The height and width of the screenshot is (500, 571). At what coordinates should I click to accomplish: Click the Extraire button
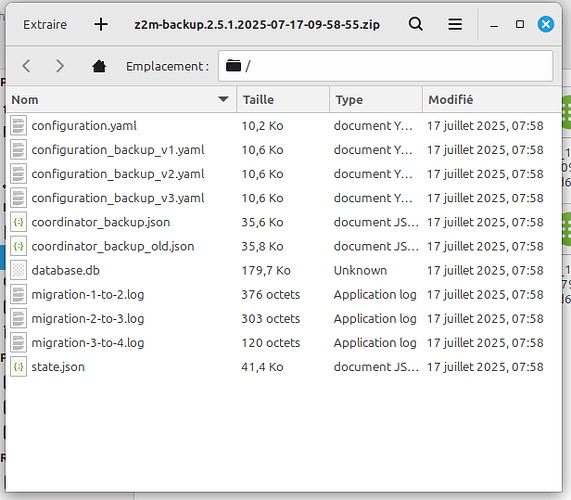pos(45,24)
